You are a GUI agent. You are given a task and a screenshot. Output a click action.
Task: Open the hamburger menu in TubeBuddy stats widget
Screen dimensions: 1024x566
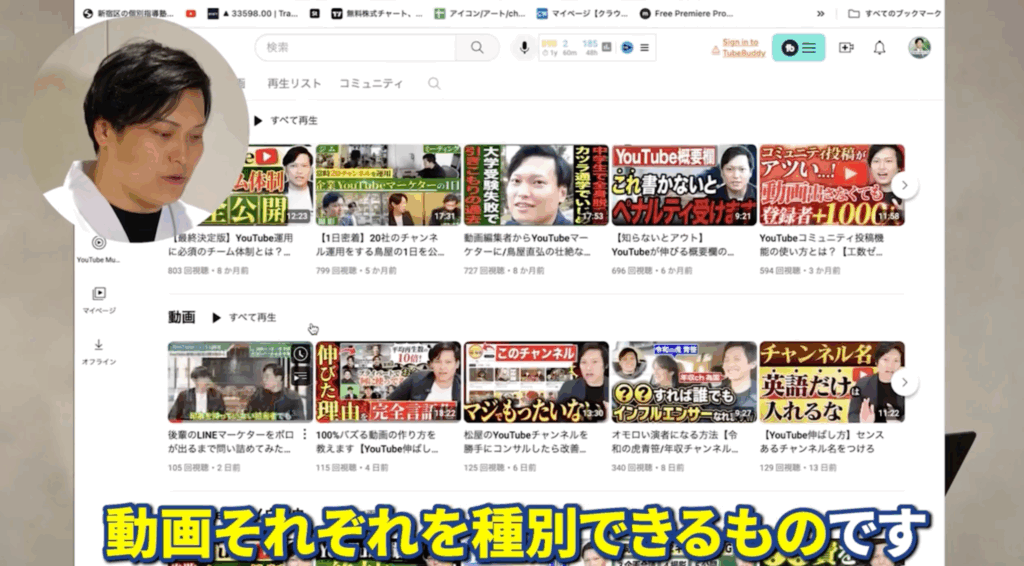click(644, 47)
